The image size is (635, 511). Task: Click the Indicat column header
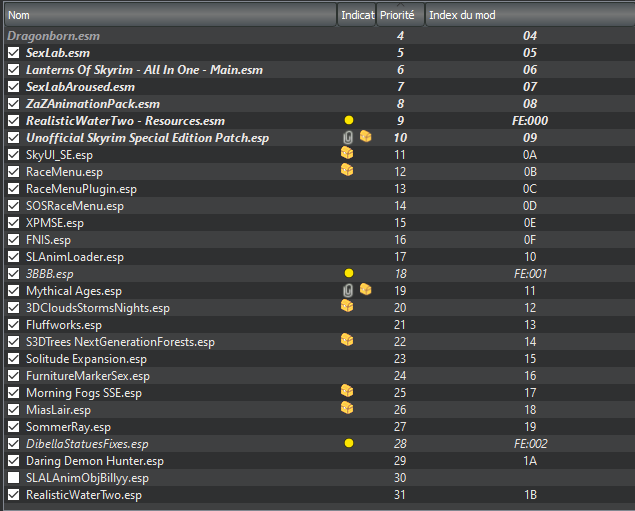pos(357,15)
